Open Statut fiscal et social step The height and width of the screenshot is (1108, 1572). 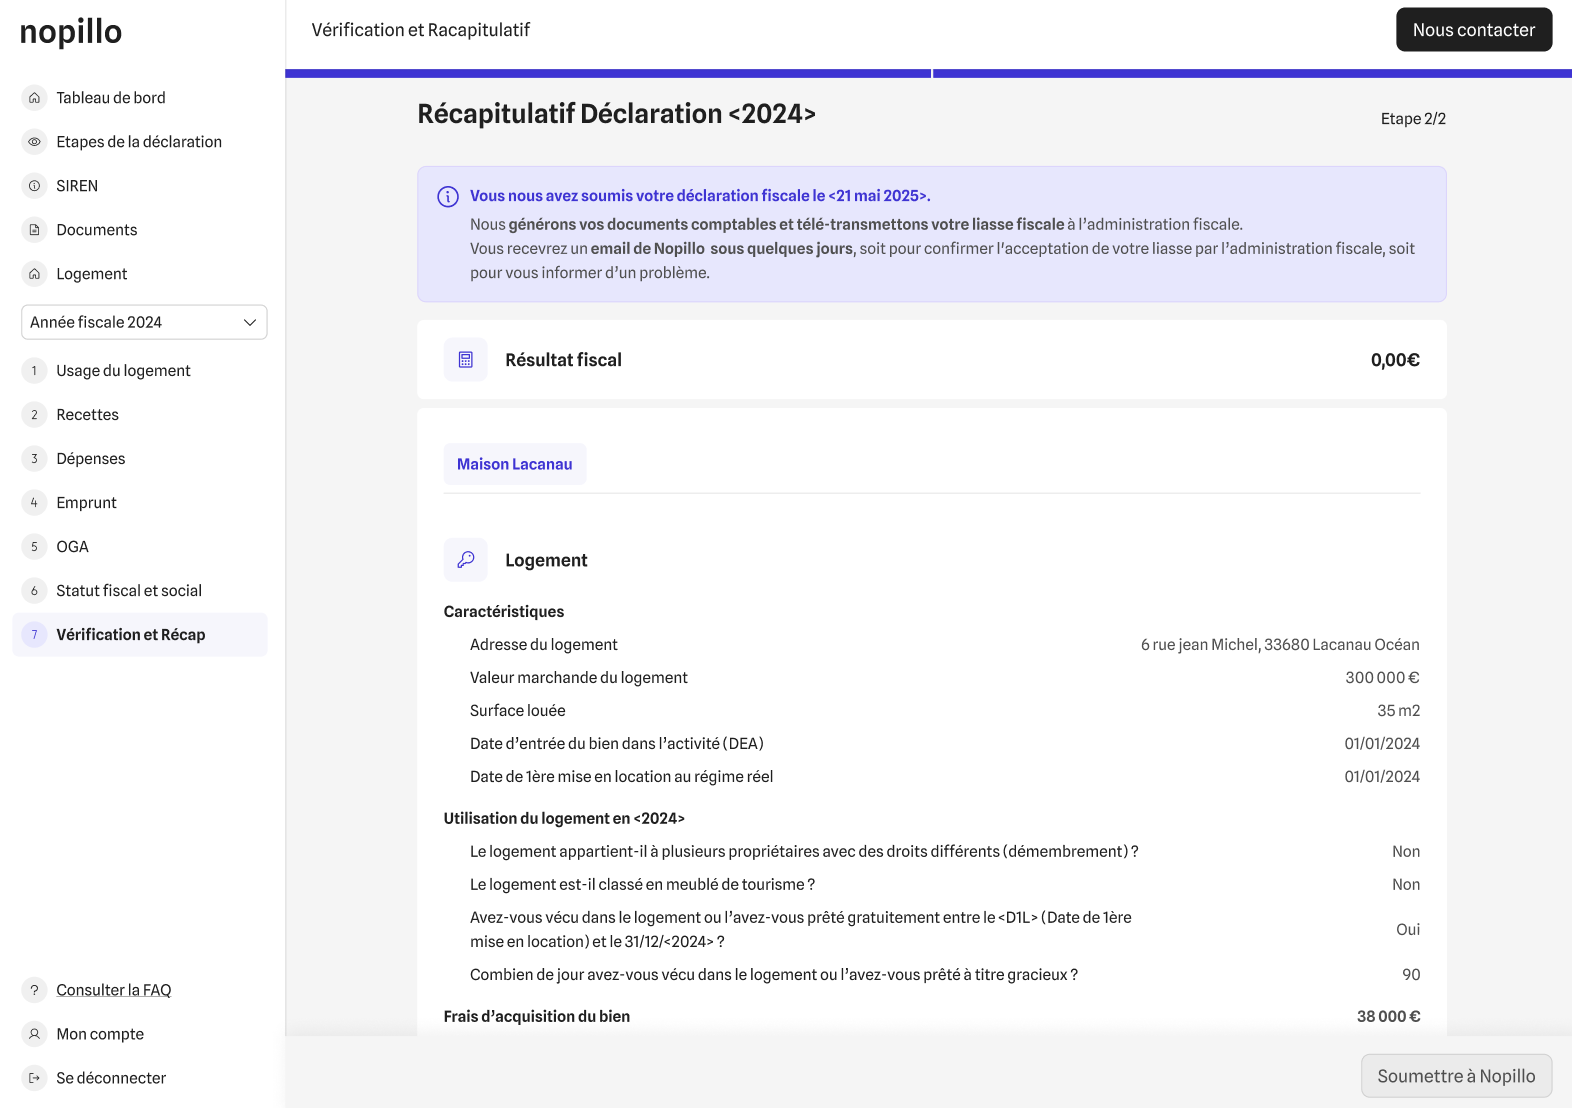pyautogui.click(x=128, y=591)
